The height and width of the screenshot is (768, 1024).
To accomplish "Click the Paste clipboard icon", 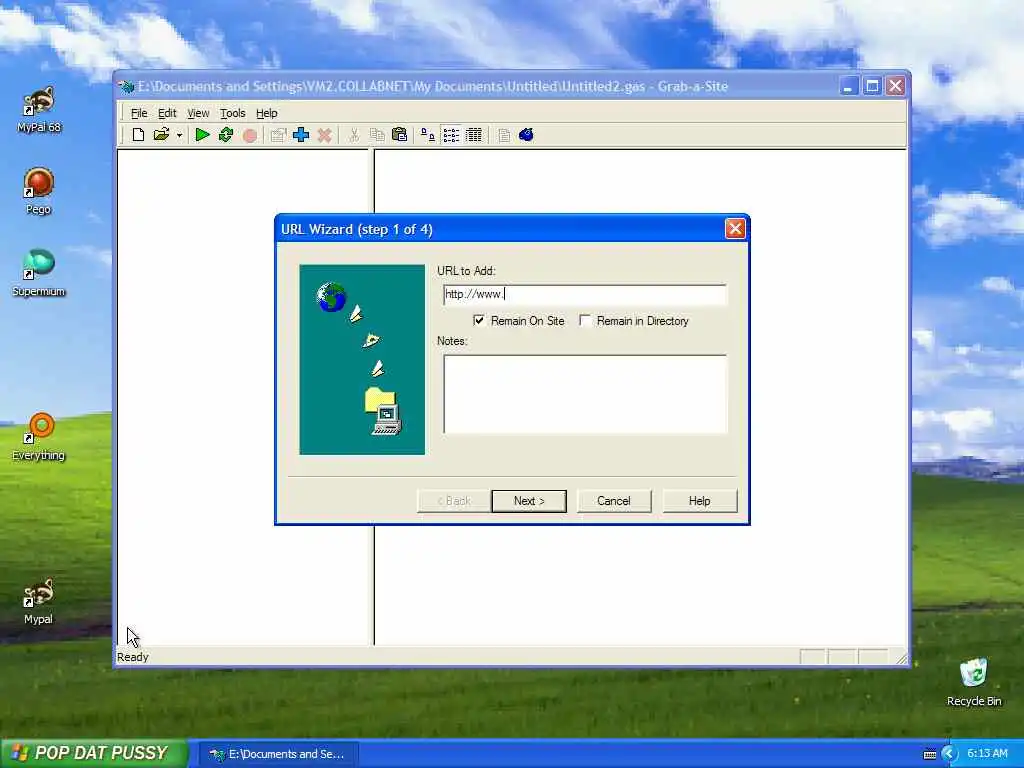I will click(x=400, y=135).
